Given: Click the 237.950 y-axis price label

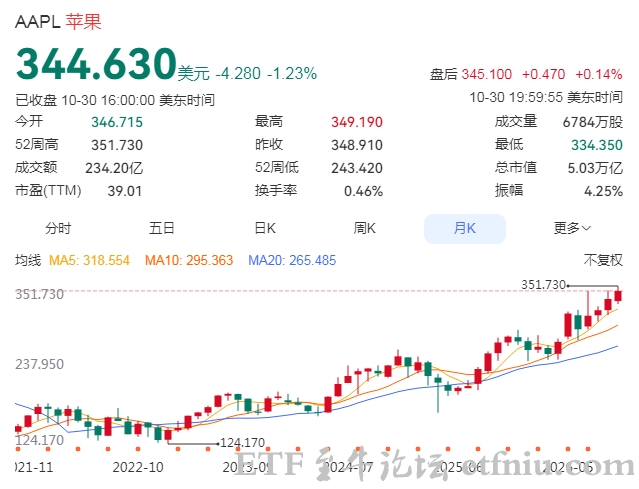Looking at the screenshot, I should click(x=40, y=364).
